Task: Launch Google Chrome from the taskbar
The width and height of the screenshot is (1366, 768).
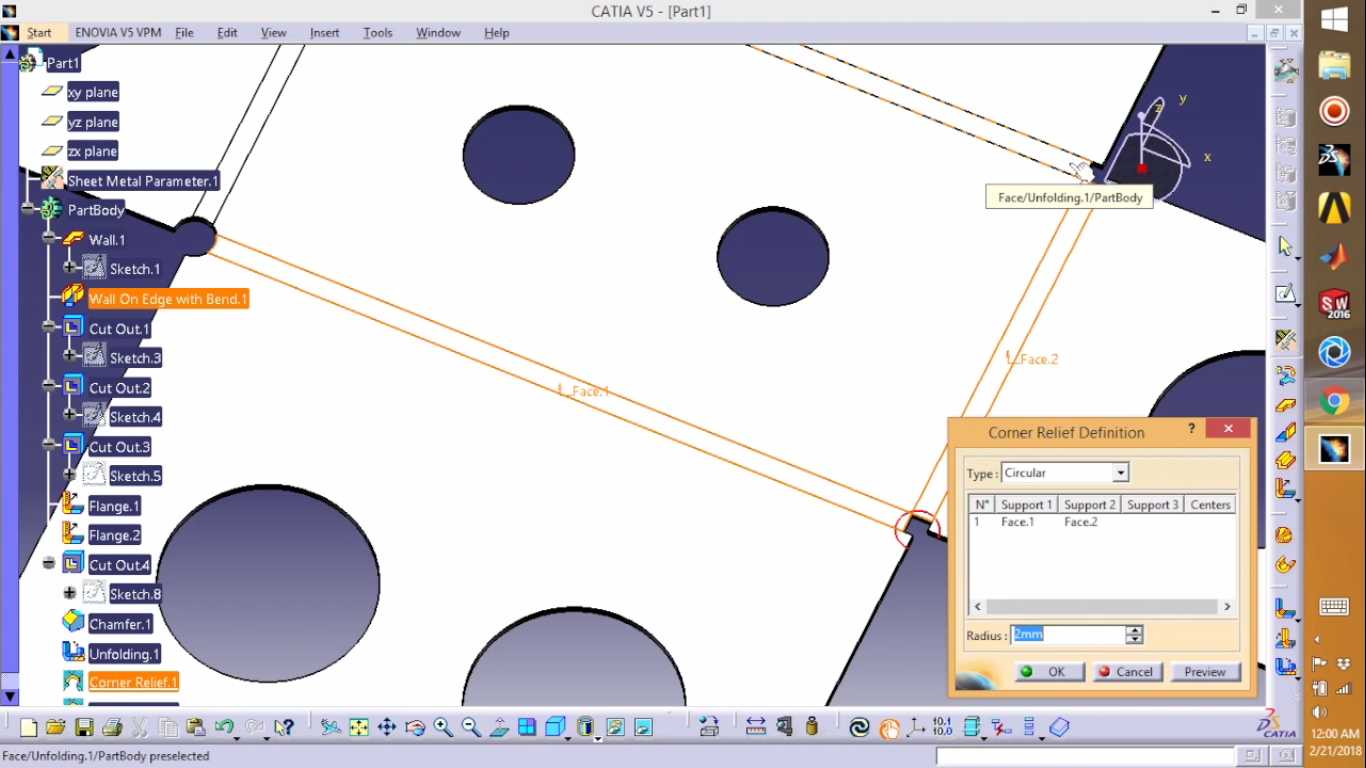Action: pyautogui.click(x=1334, y=401)
